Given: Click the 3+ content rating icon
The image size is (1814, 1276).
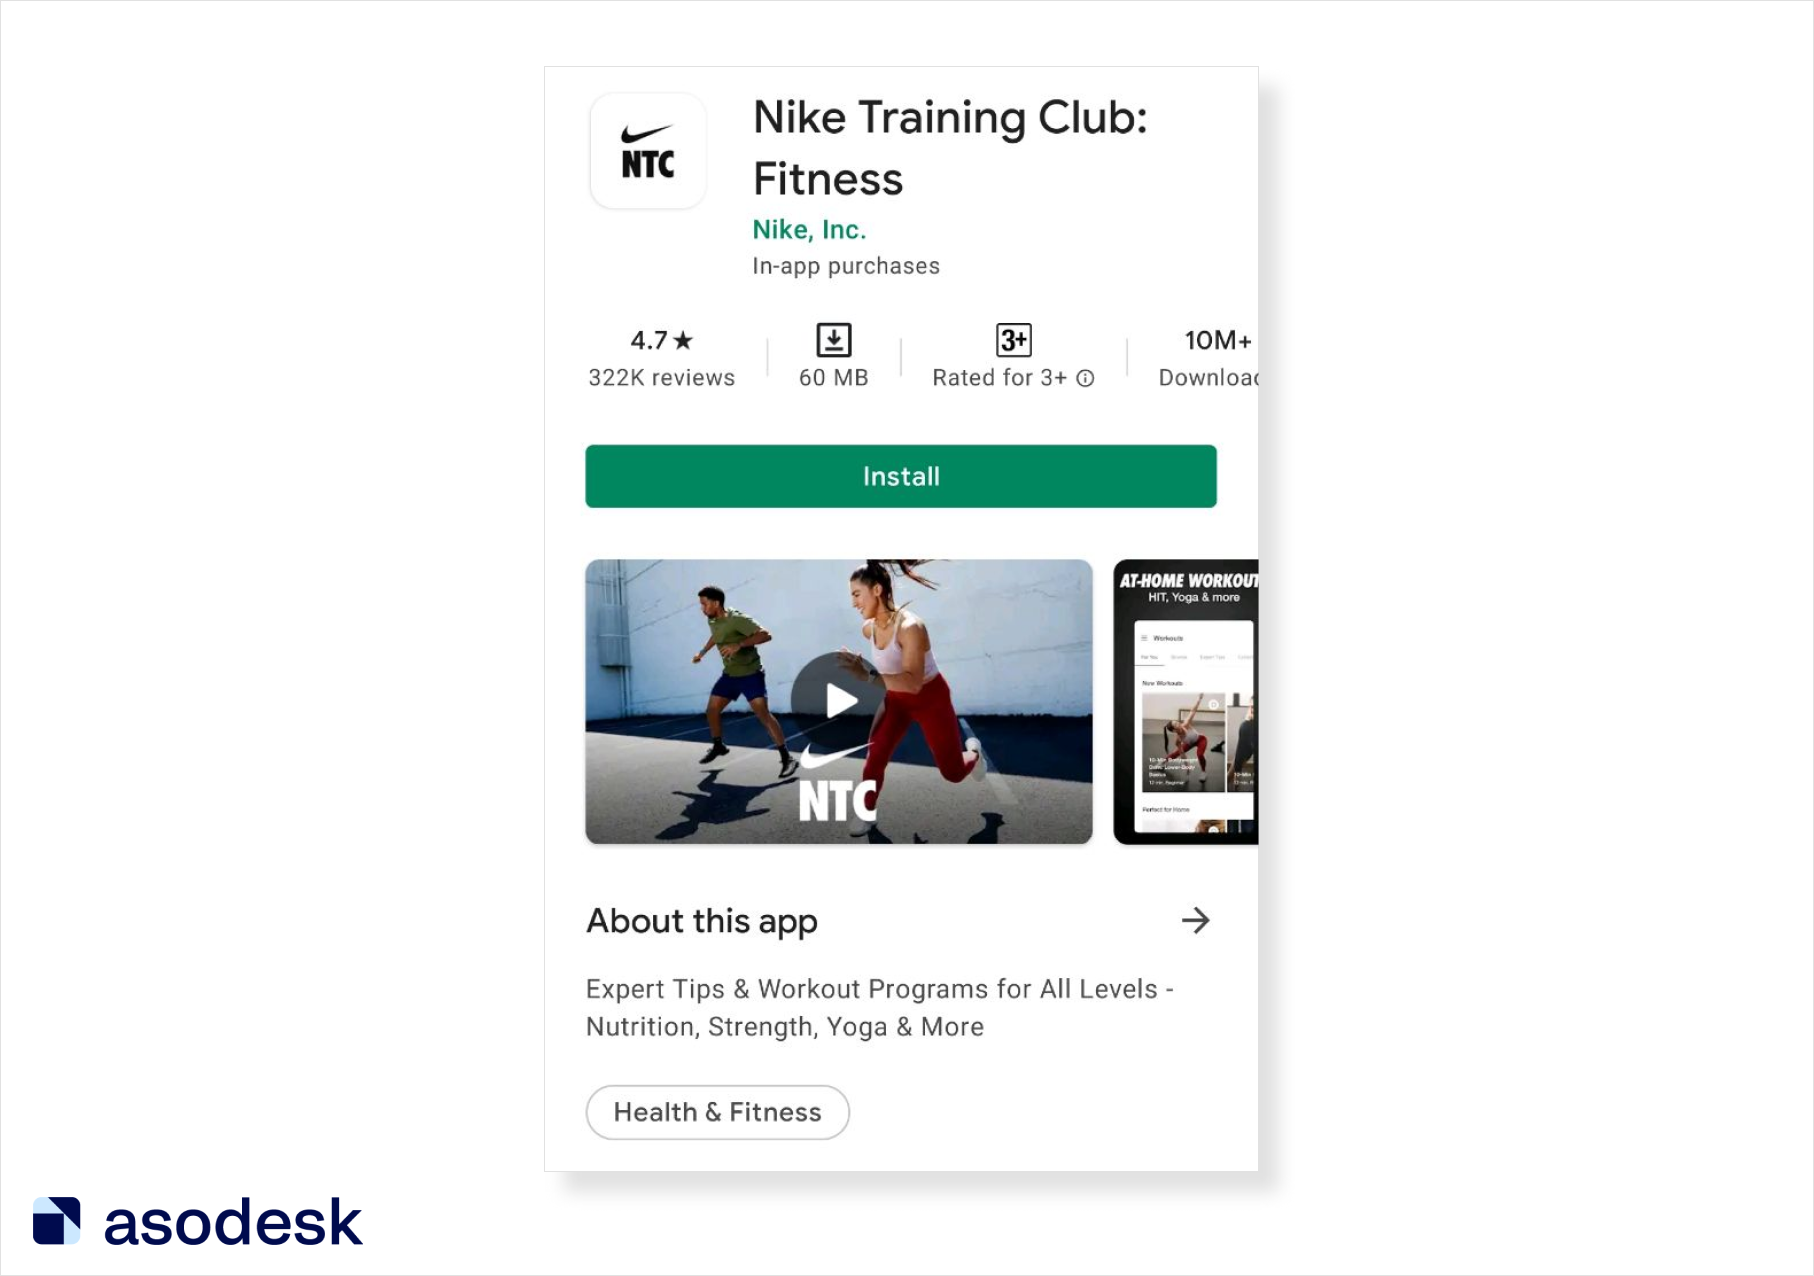Looking at the screenshot, I should [1013, 340].
